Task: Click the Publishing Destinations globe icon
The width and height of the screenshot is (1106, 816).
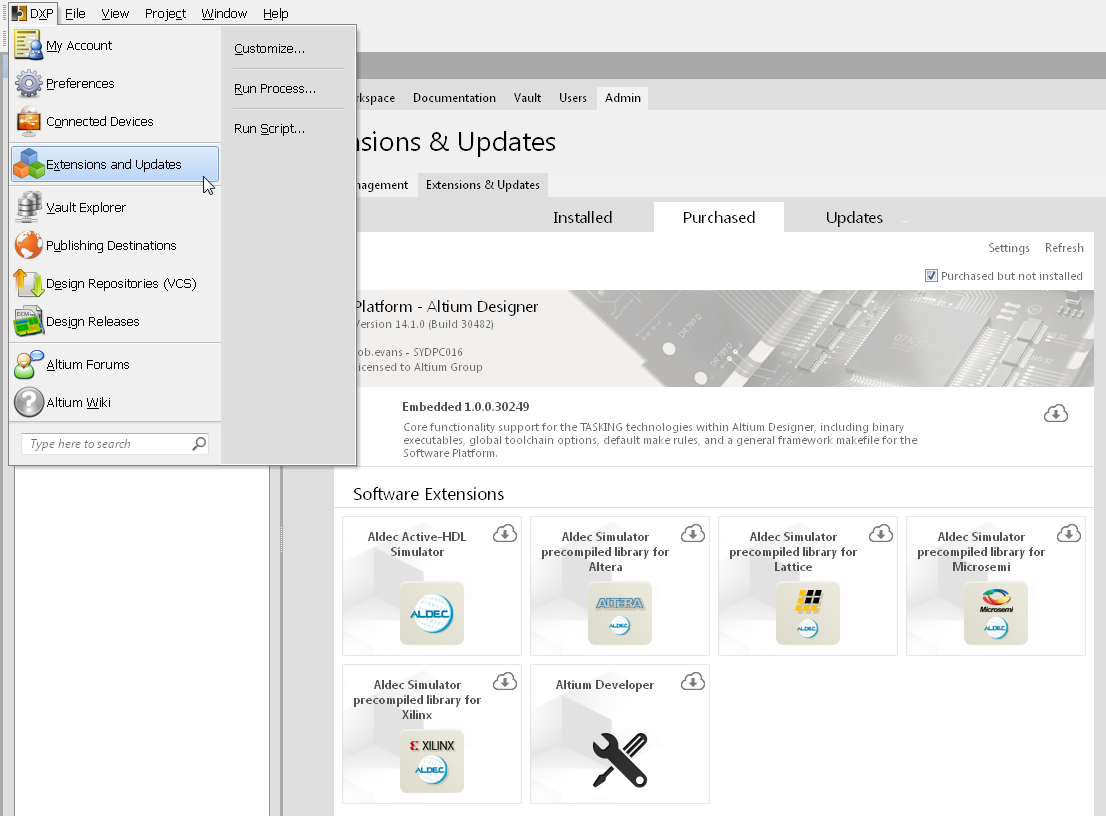Action: 29,246
